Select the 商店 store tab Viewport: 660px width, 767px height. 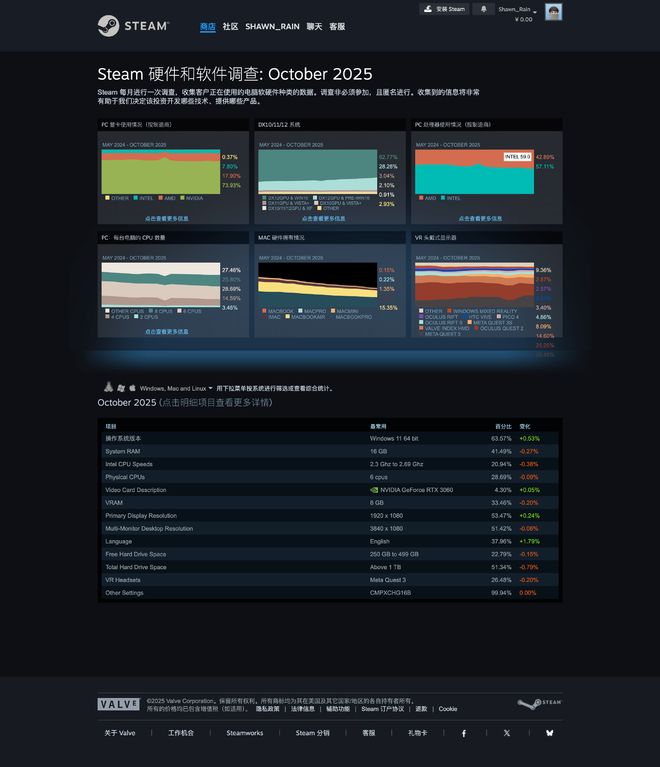pos(207,26)
